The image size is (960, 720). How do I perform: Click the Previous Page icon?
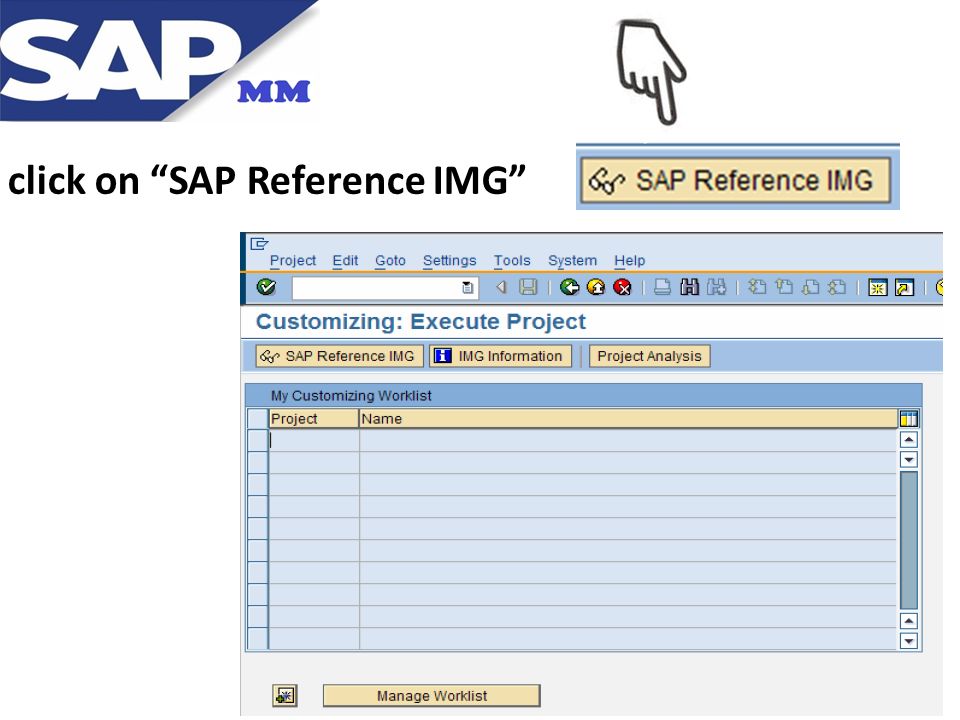[x=784, y=287]
